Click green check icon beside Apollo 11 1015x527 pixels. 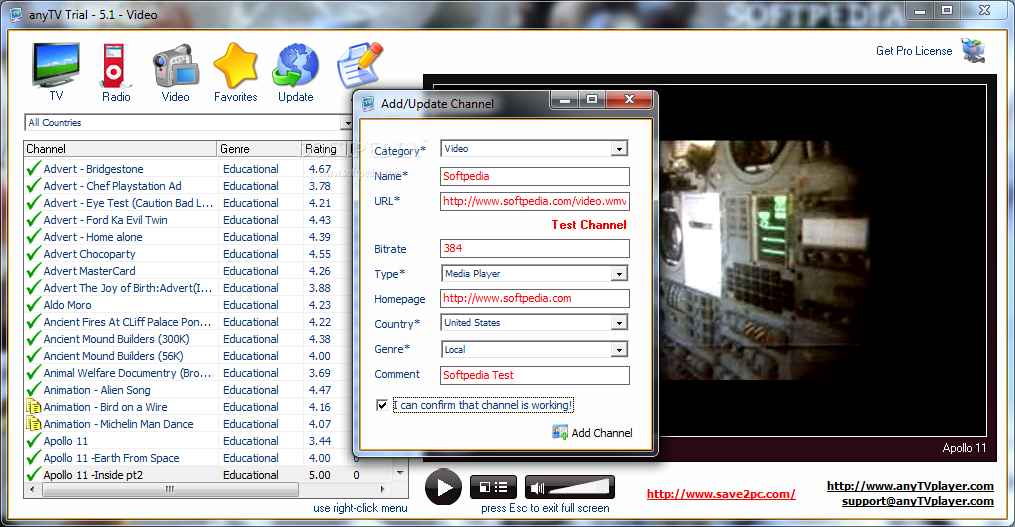(x=34, y=441)
